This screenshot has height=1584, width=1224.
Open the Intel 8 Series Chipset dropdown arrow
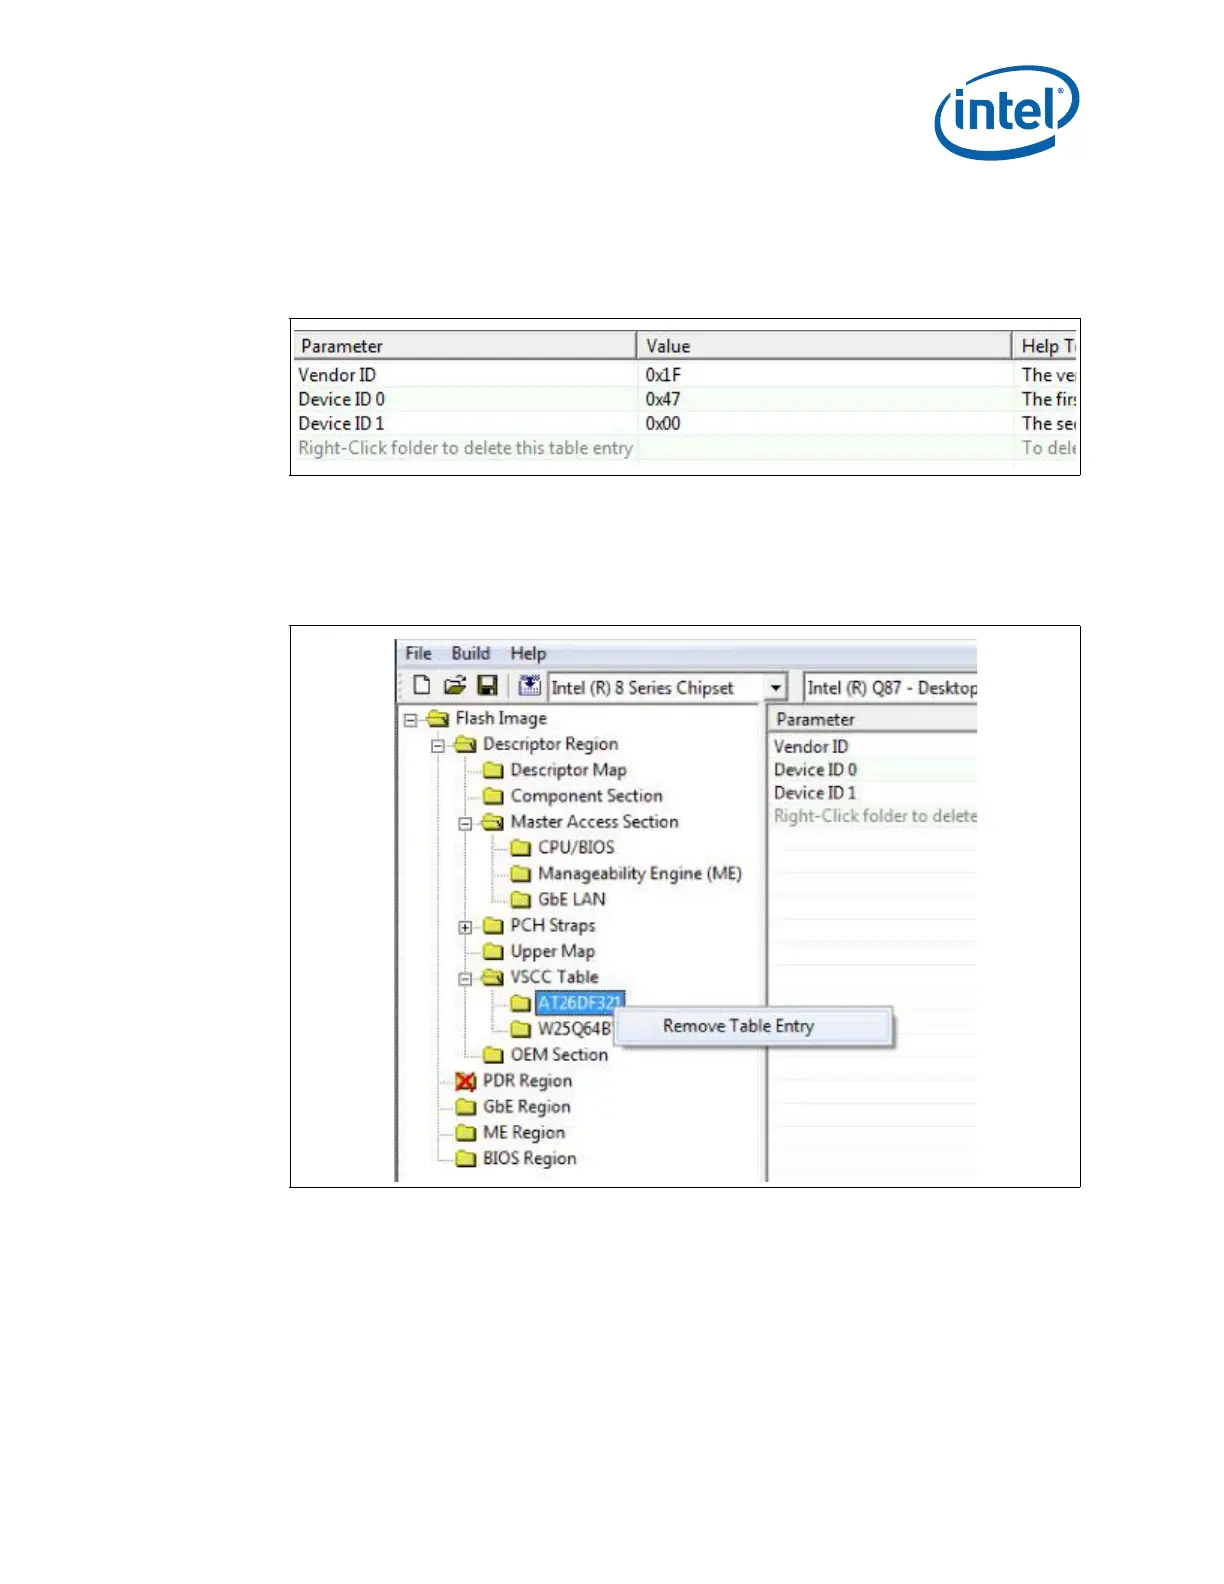pyautogui.click(x=776, y=688)
